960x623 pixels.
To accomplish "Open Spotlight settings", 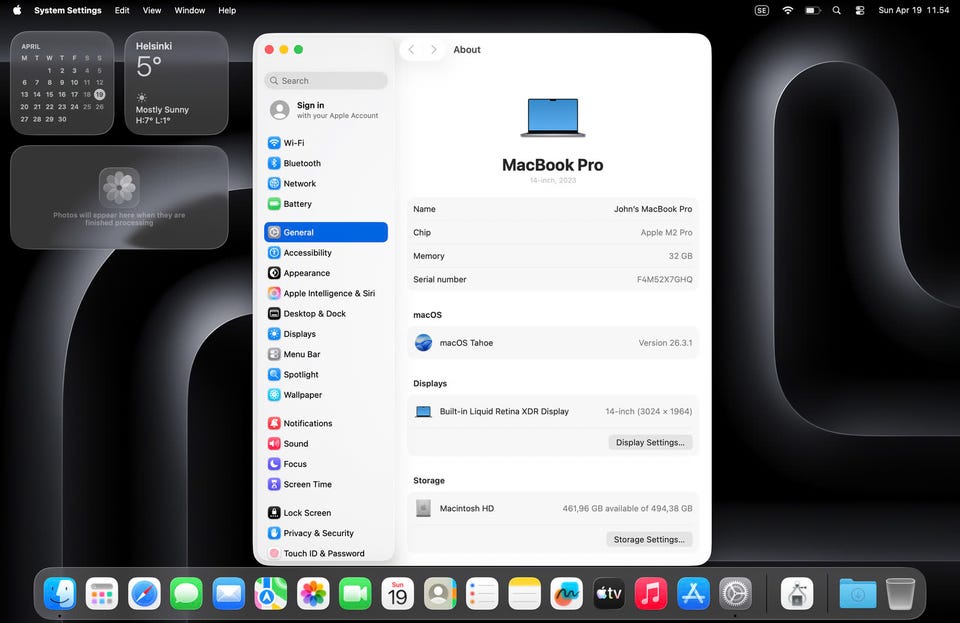I will [326, 374].
